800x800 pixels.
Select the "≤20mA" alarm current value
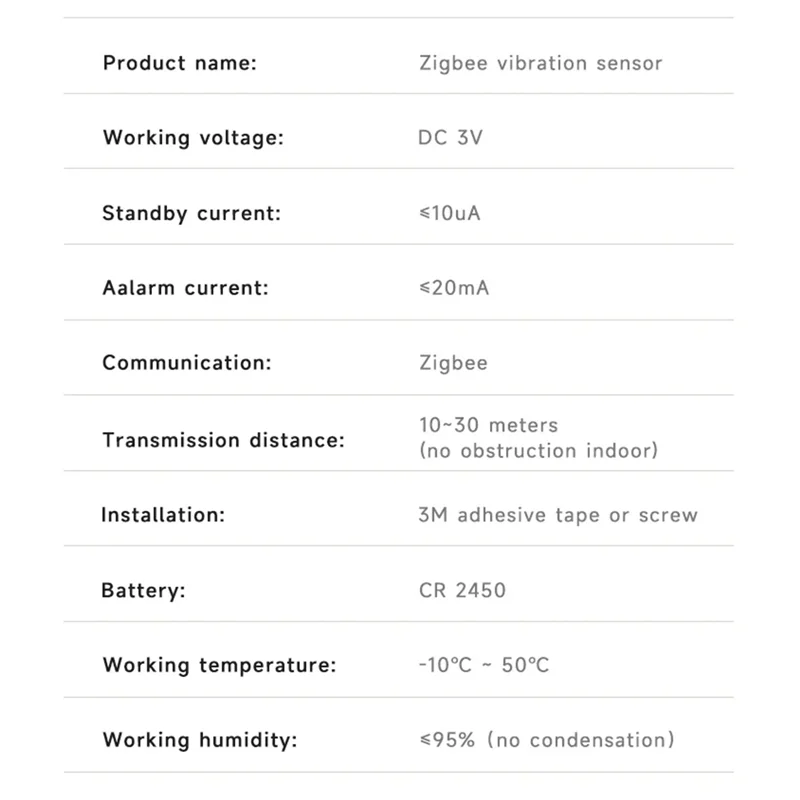pyautogui.click(x=454, y=288)
